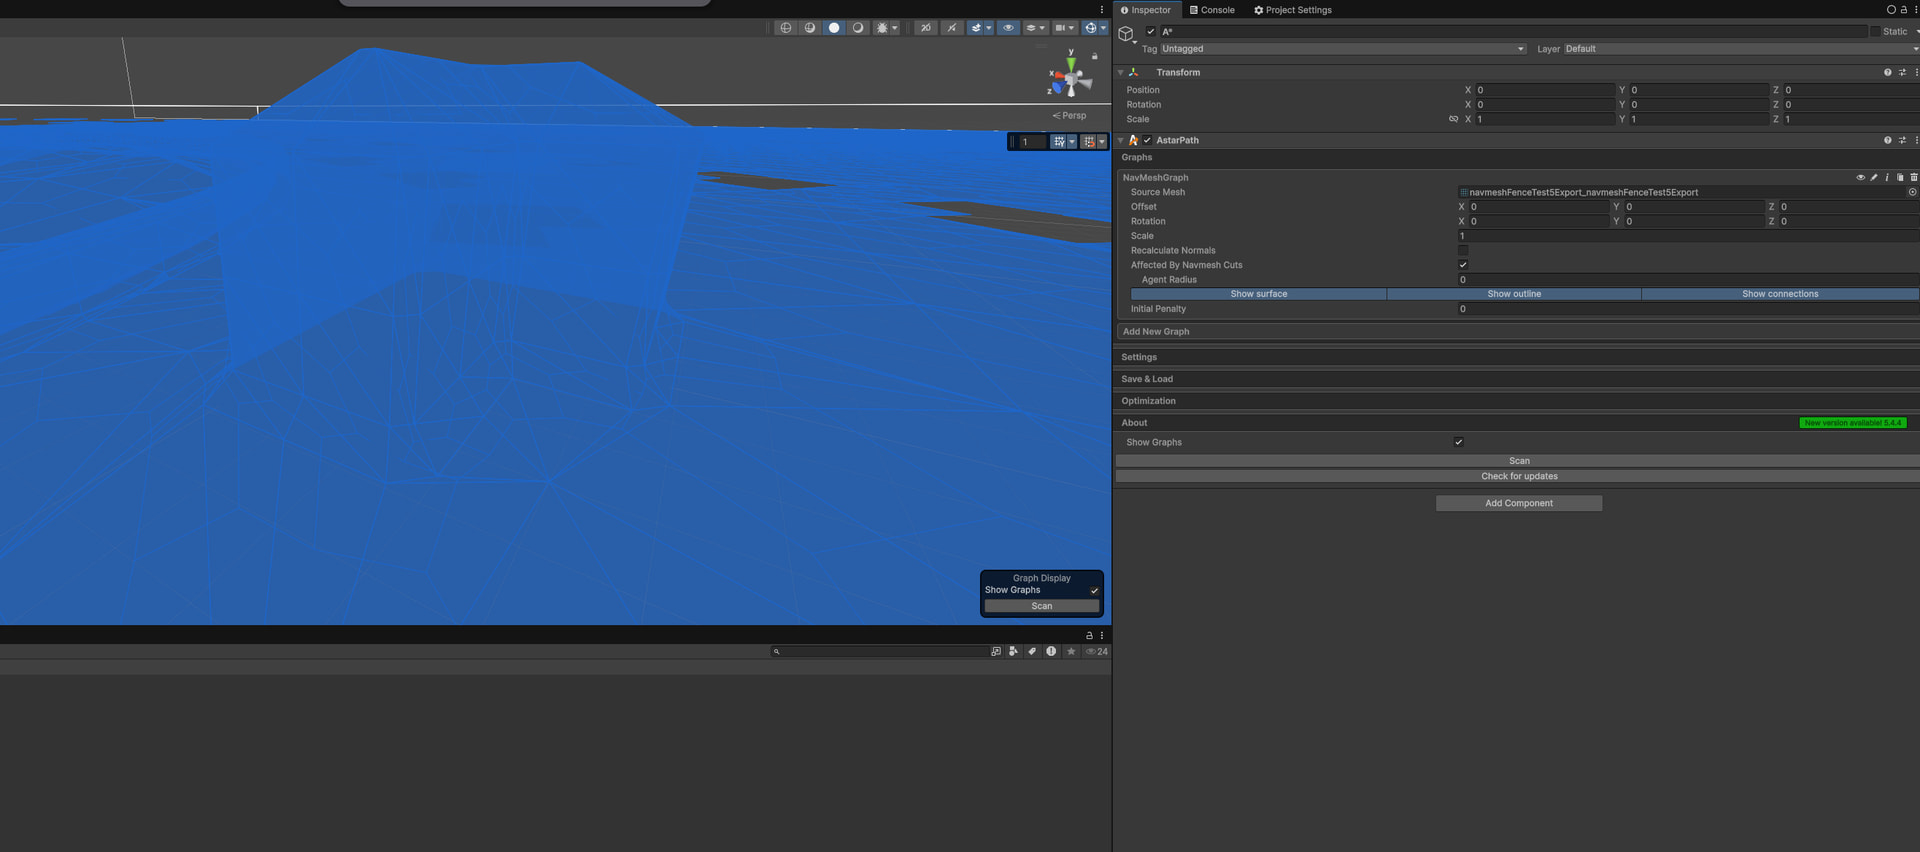Click the search by label tag icon
1920x852 pixels.
pos(1032,651)
